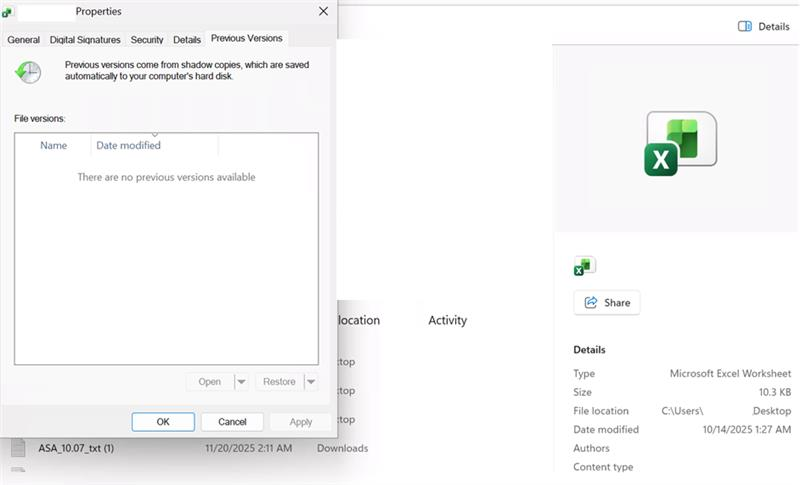Image resolution: width=800 pixels, height=485 pixels.
Task: Click the Microsoft Excel Worksheet type value
Action: (730, 373)
